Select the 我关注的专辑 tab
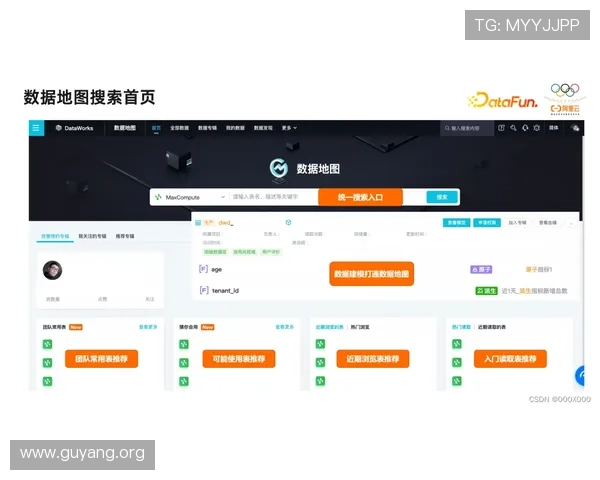Viewport: 600px width, 480px height. click(x=92, y=236)
